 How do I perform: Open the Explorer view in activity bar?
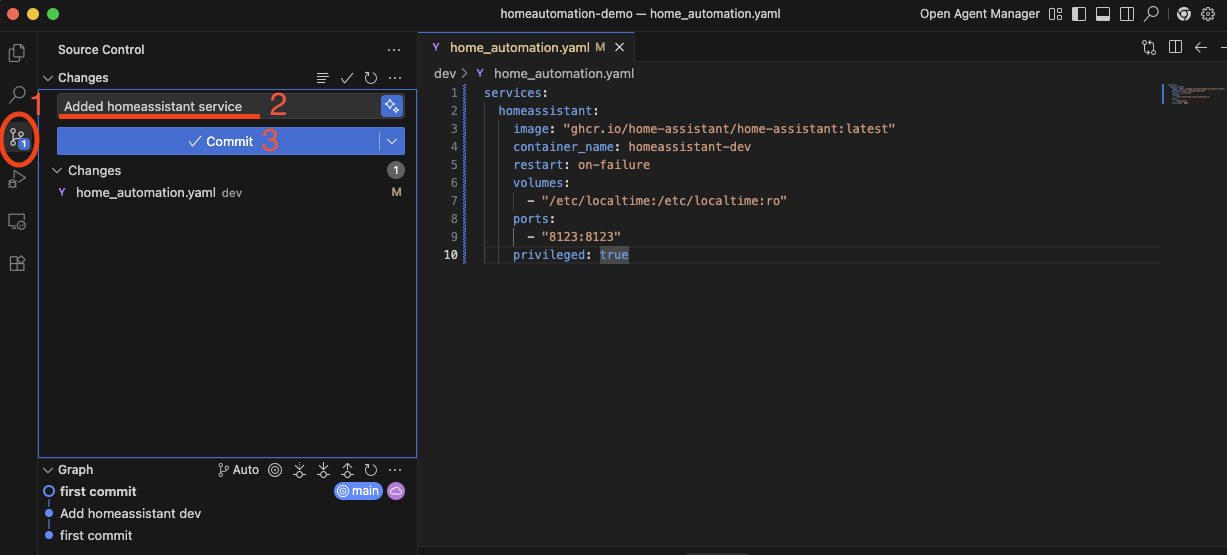pyautogui.click(x=17, y=53)
